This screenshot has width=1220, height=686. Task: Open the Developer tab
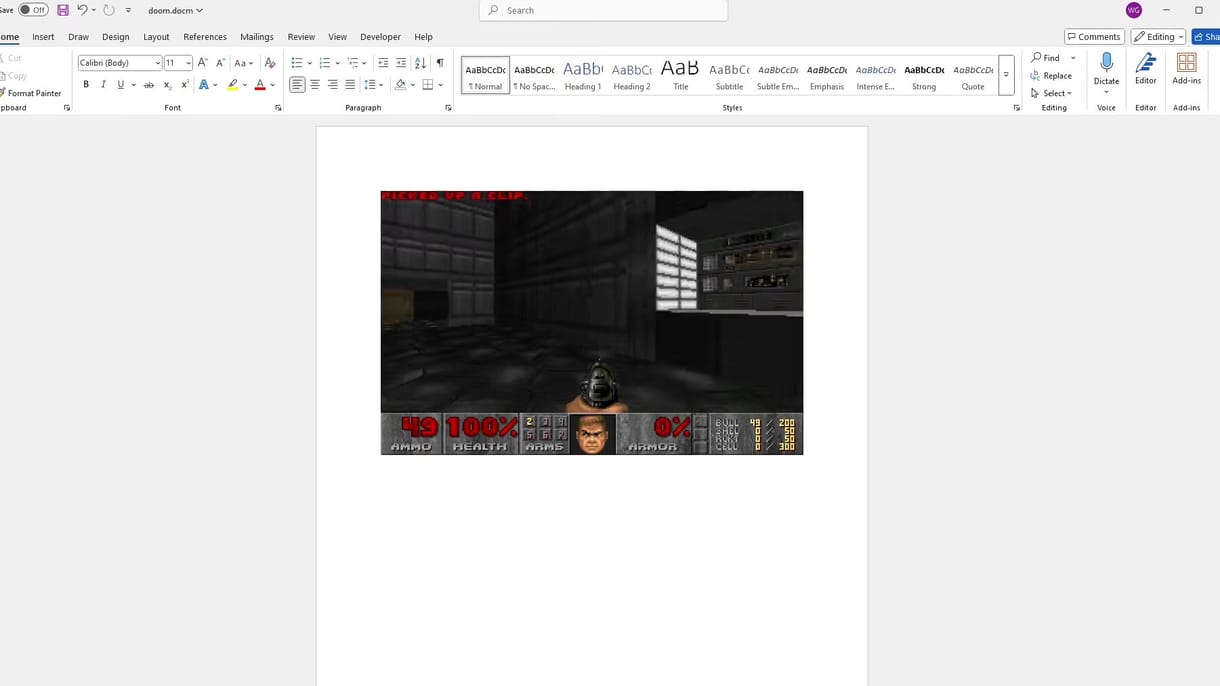380,37
